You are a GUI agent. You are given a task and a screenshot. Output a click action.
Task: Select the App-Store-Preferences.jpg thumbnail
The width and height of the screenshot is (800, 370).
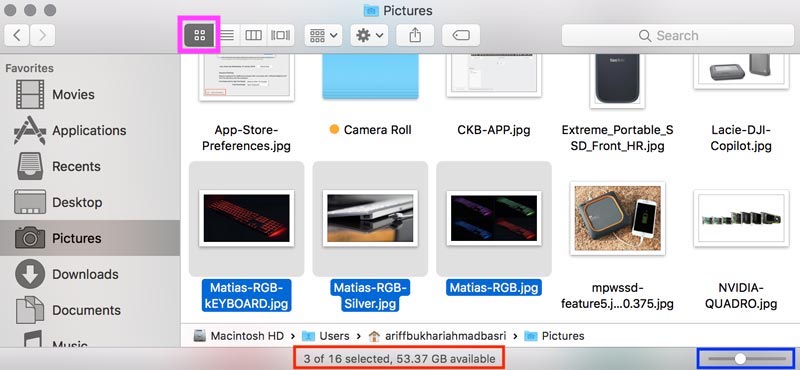(x=246, y=77)
